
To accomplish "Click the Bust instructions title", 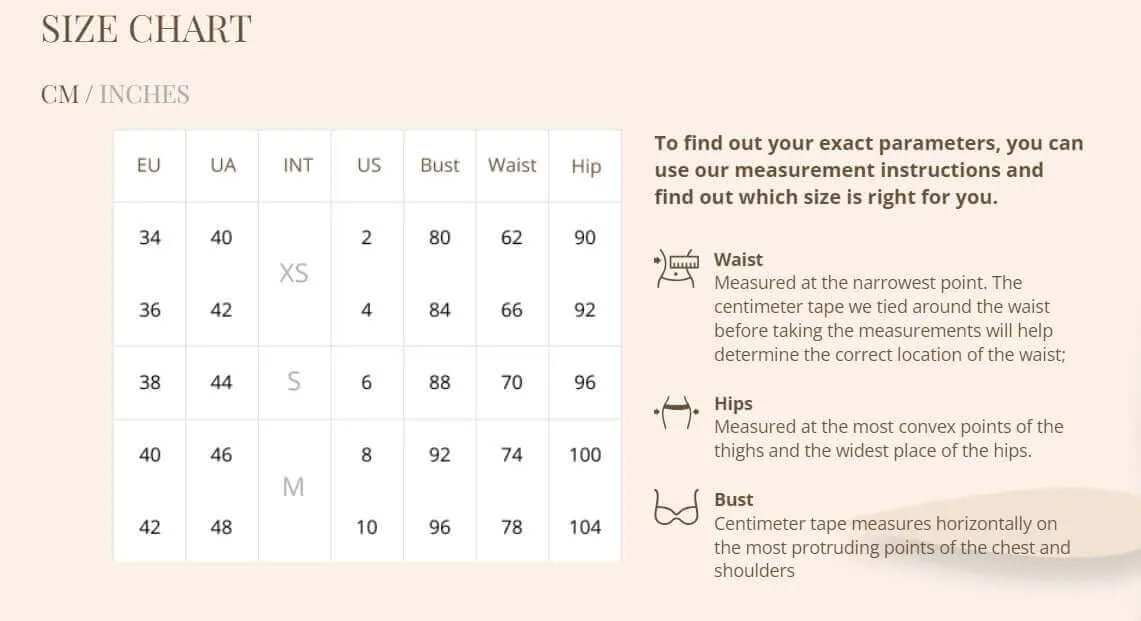I will click(734, 499).
